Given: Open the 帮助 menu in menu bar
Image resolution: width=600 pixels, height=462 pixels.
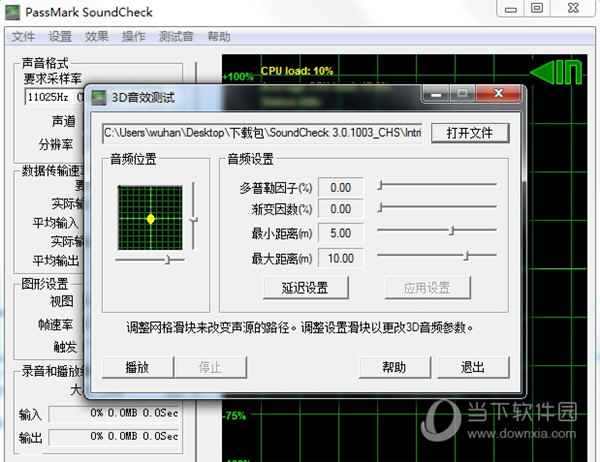Looking at the screenshot, I should pyautogui.click(x=219, y=37).
